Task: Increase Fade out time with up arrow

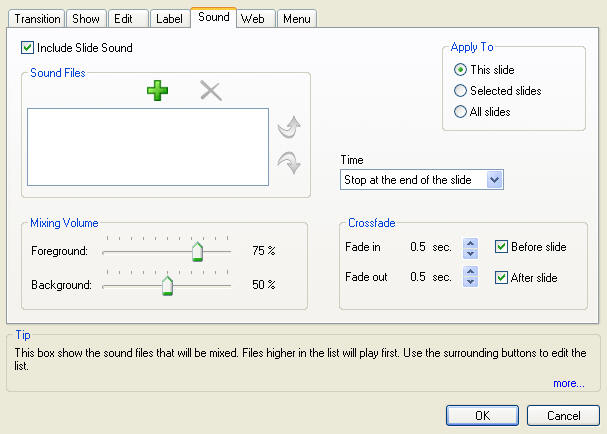Action: click(x=470, y=271)
